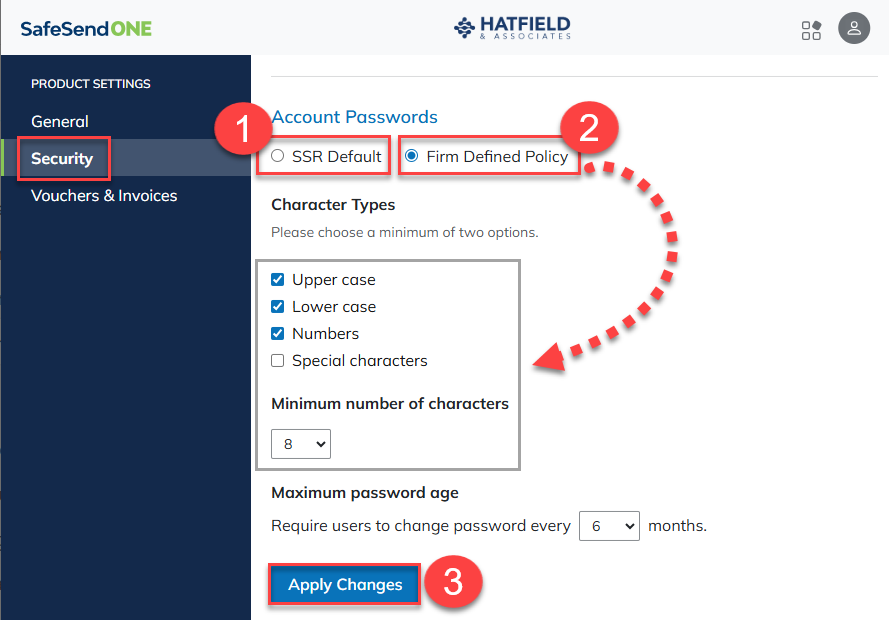This screenshot has width=889, height=620.
Task: Click the Special characters label text
Action: click(359, 360)
